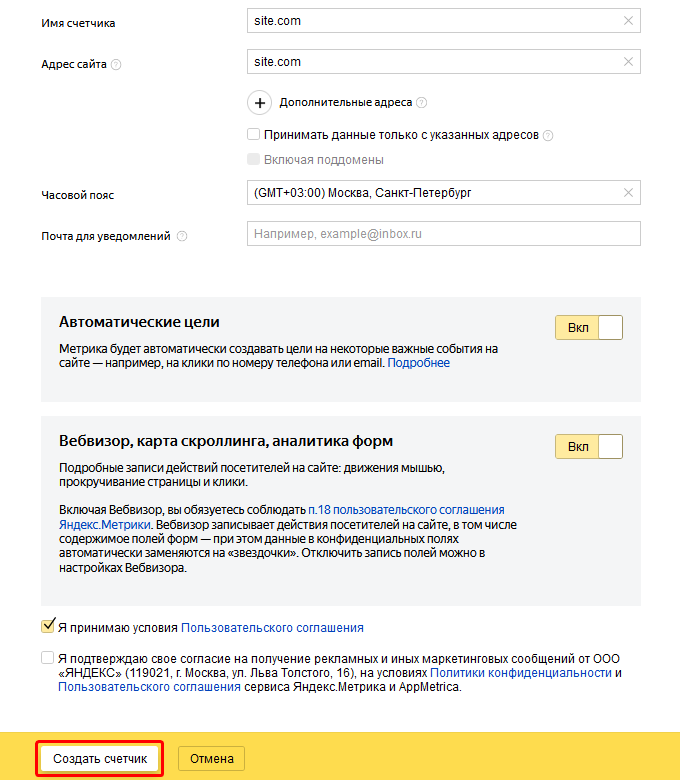Open the Подробнее link about auto goals
The image size is (680, 780).
pyautogui.click(x=418, y=363)
